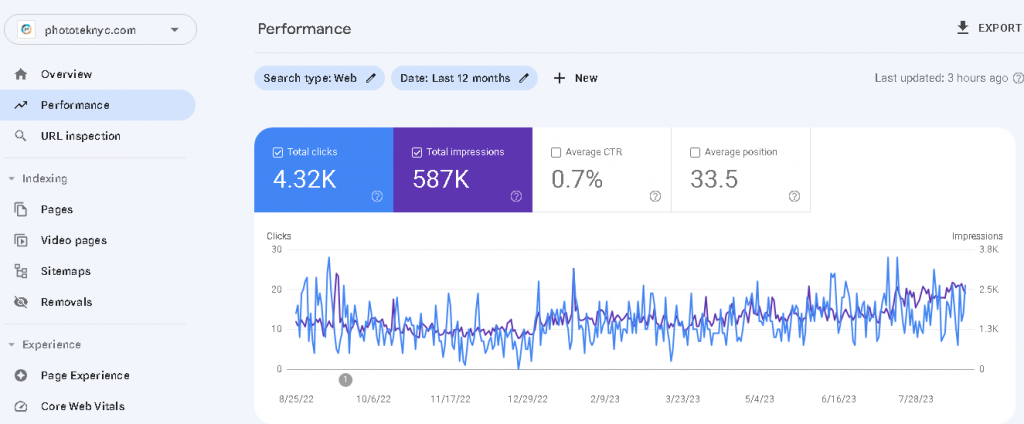
Task: Click the Performance trend arrow icon
Action: (21, 105)
